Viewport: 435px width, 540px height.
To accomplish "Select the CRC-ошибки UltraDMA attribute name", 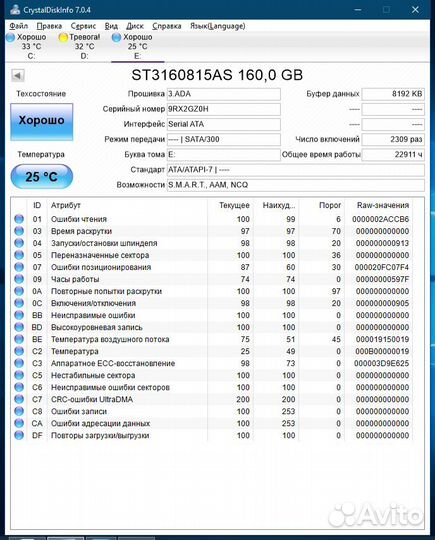I will pos(92,399).
